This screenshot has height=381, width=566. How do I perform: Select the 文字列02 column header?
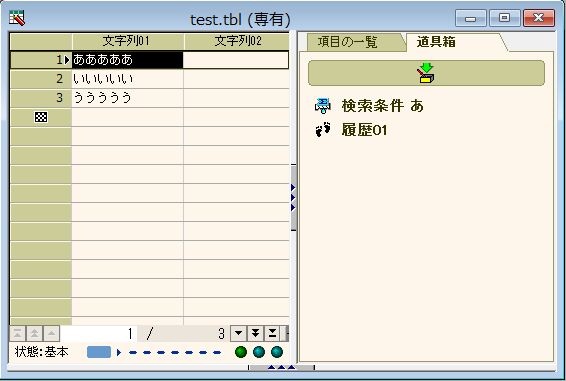(237, 41)
